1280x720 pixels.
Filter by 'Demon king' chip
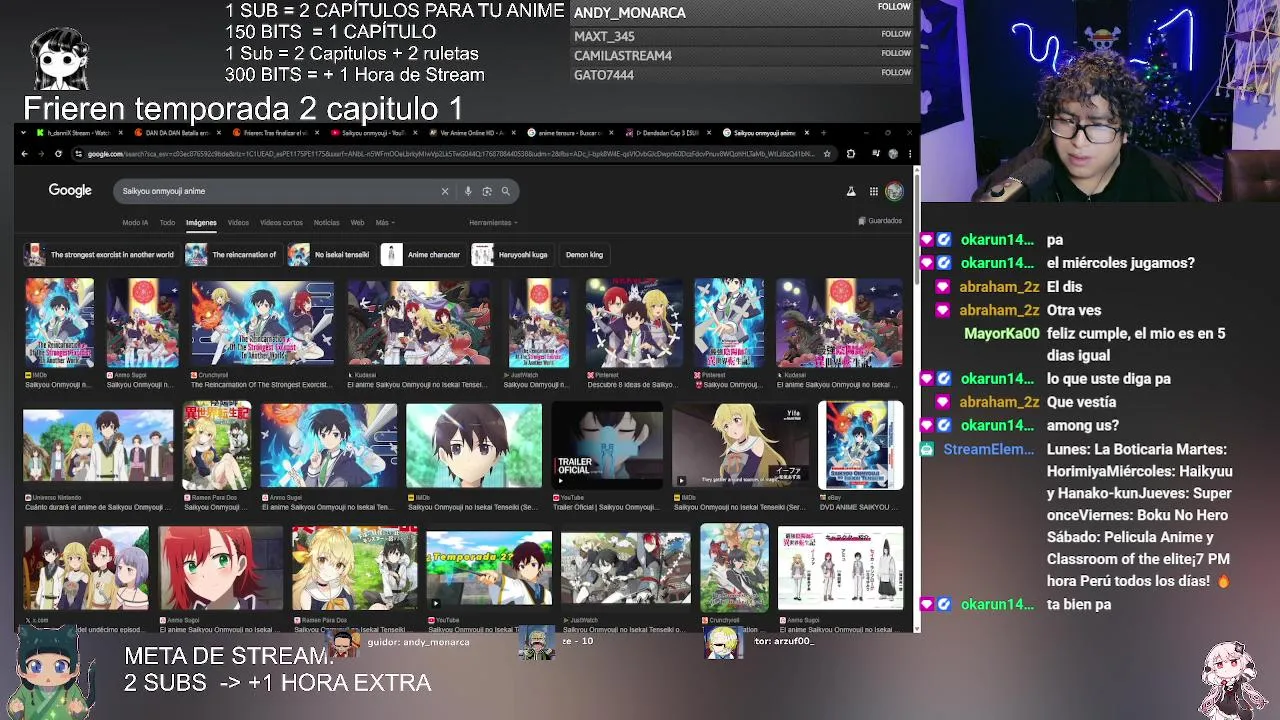click(x=584, y=255)
